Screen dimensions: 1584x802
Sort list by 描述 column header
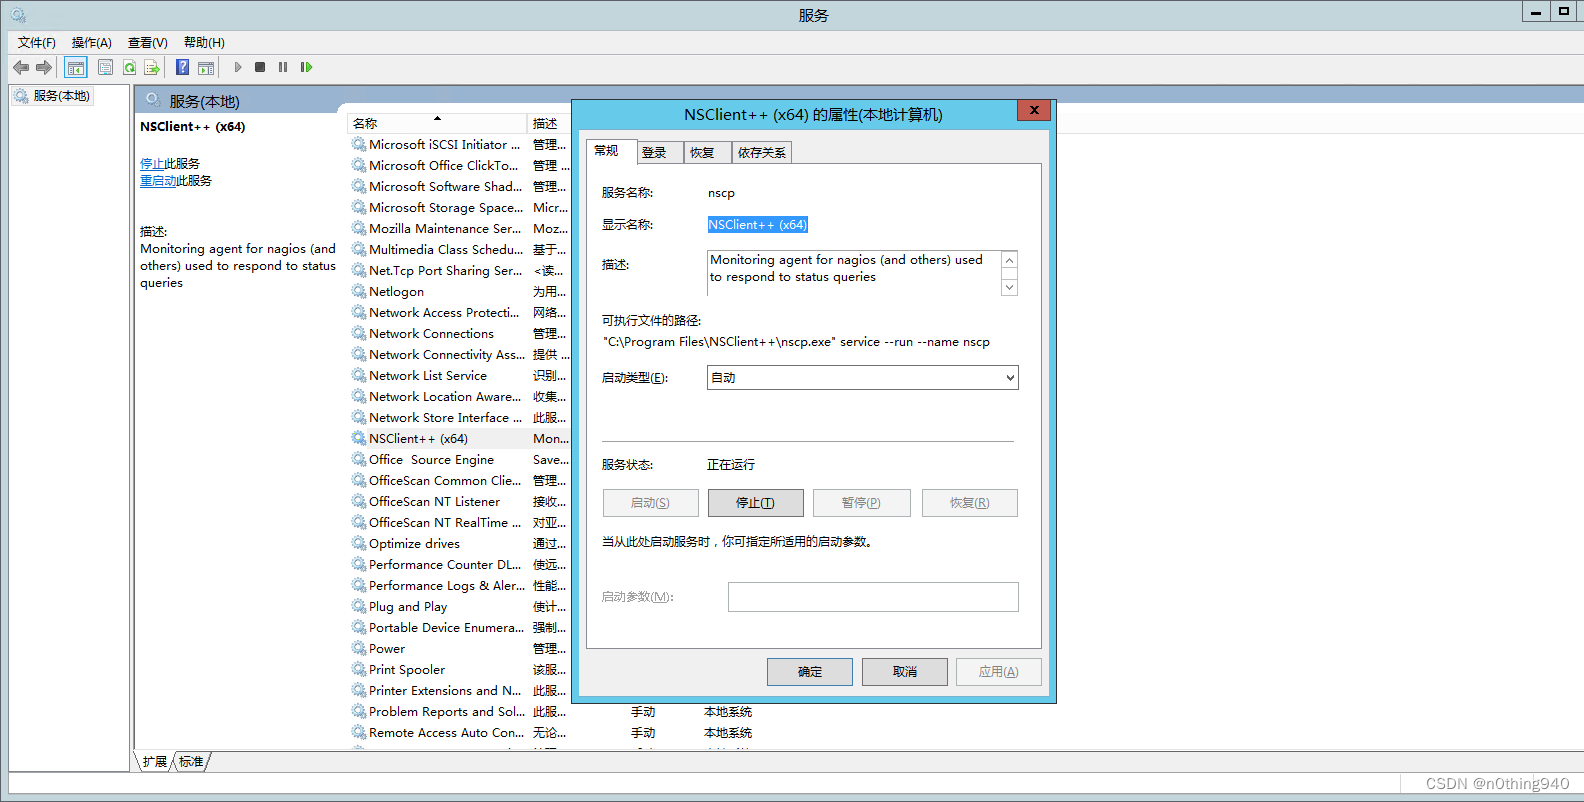pos(549,123)
